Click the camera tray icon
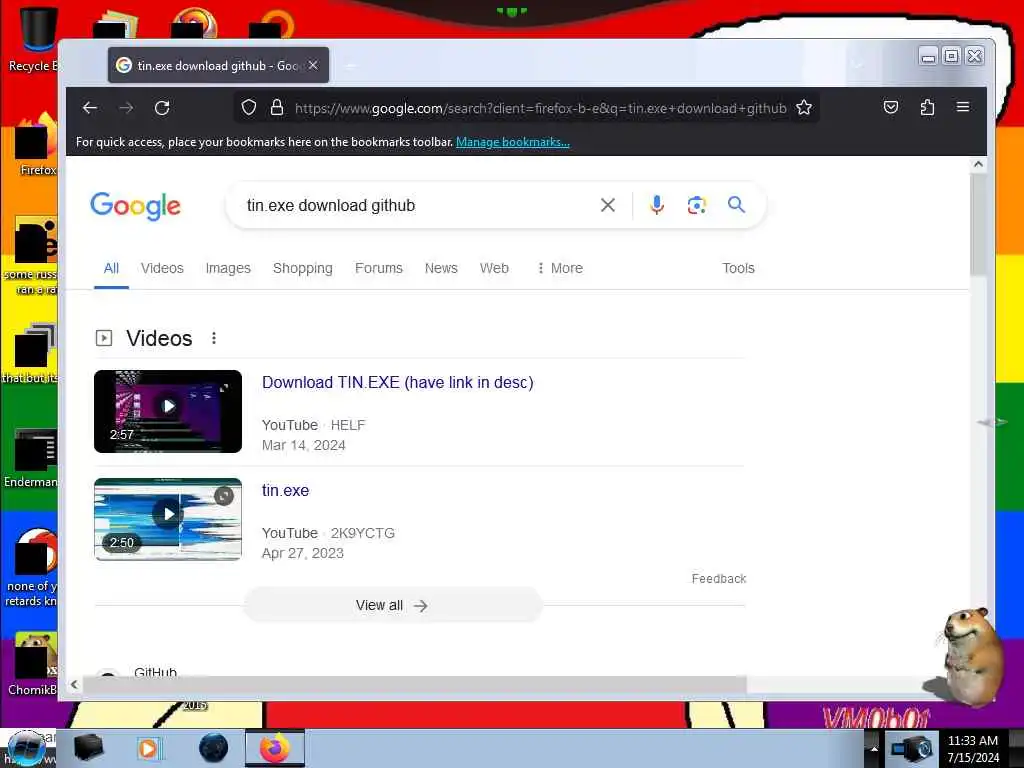1024x768 pixels. 912,748
